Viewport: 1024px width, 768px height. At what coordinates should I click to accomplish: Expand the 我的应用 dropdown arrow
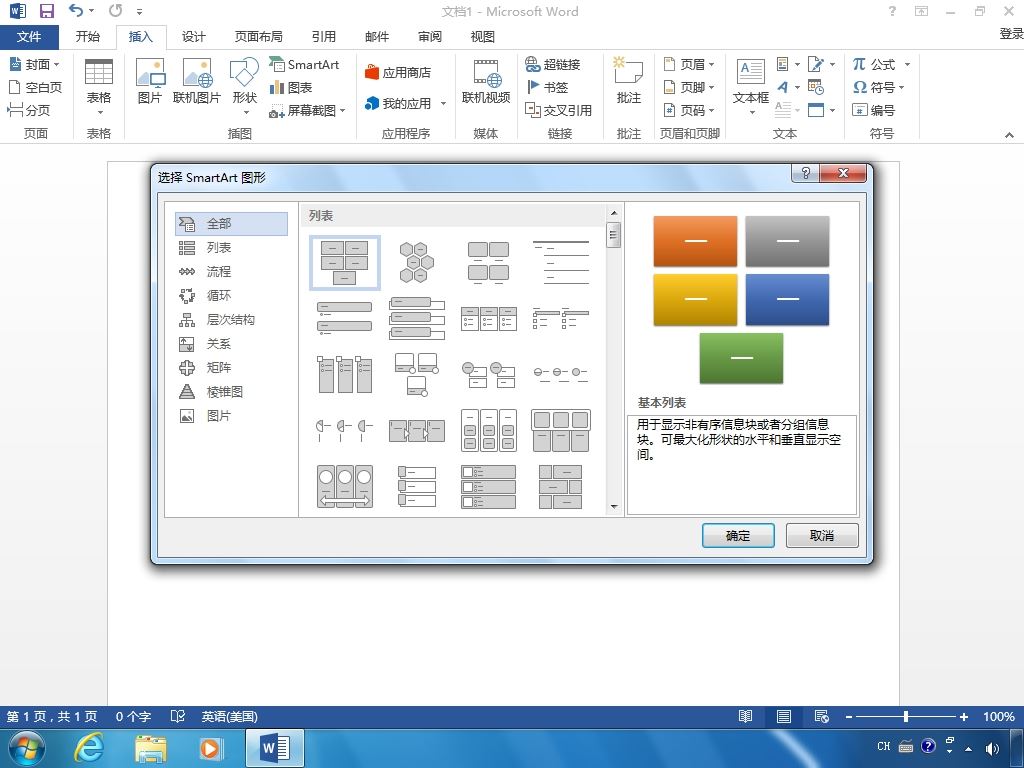pos(443,103)
